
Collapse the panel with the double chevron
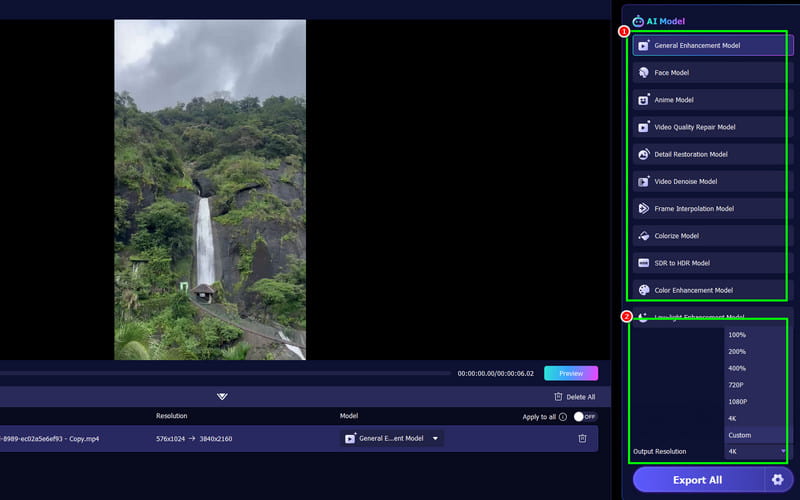[x=222, y=397]
